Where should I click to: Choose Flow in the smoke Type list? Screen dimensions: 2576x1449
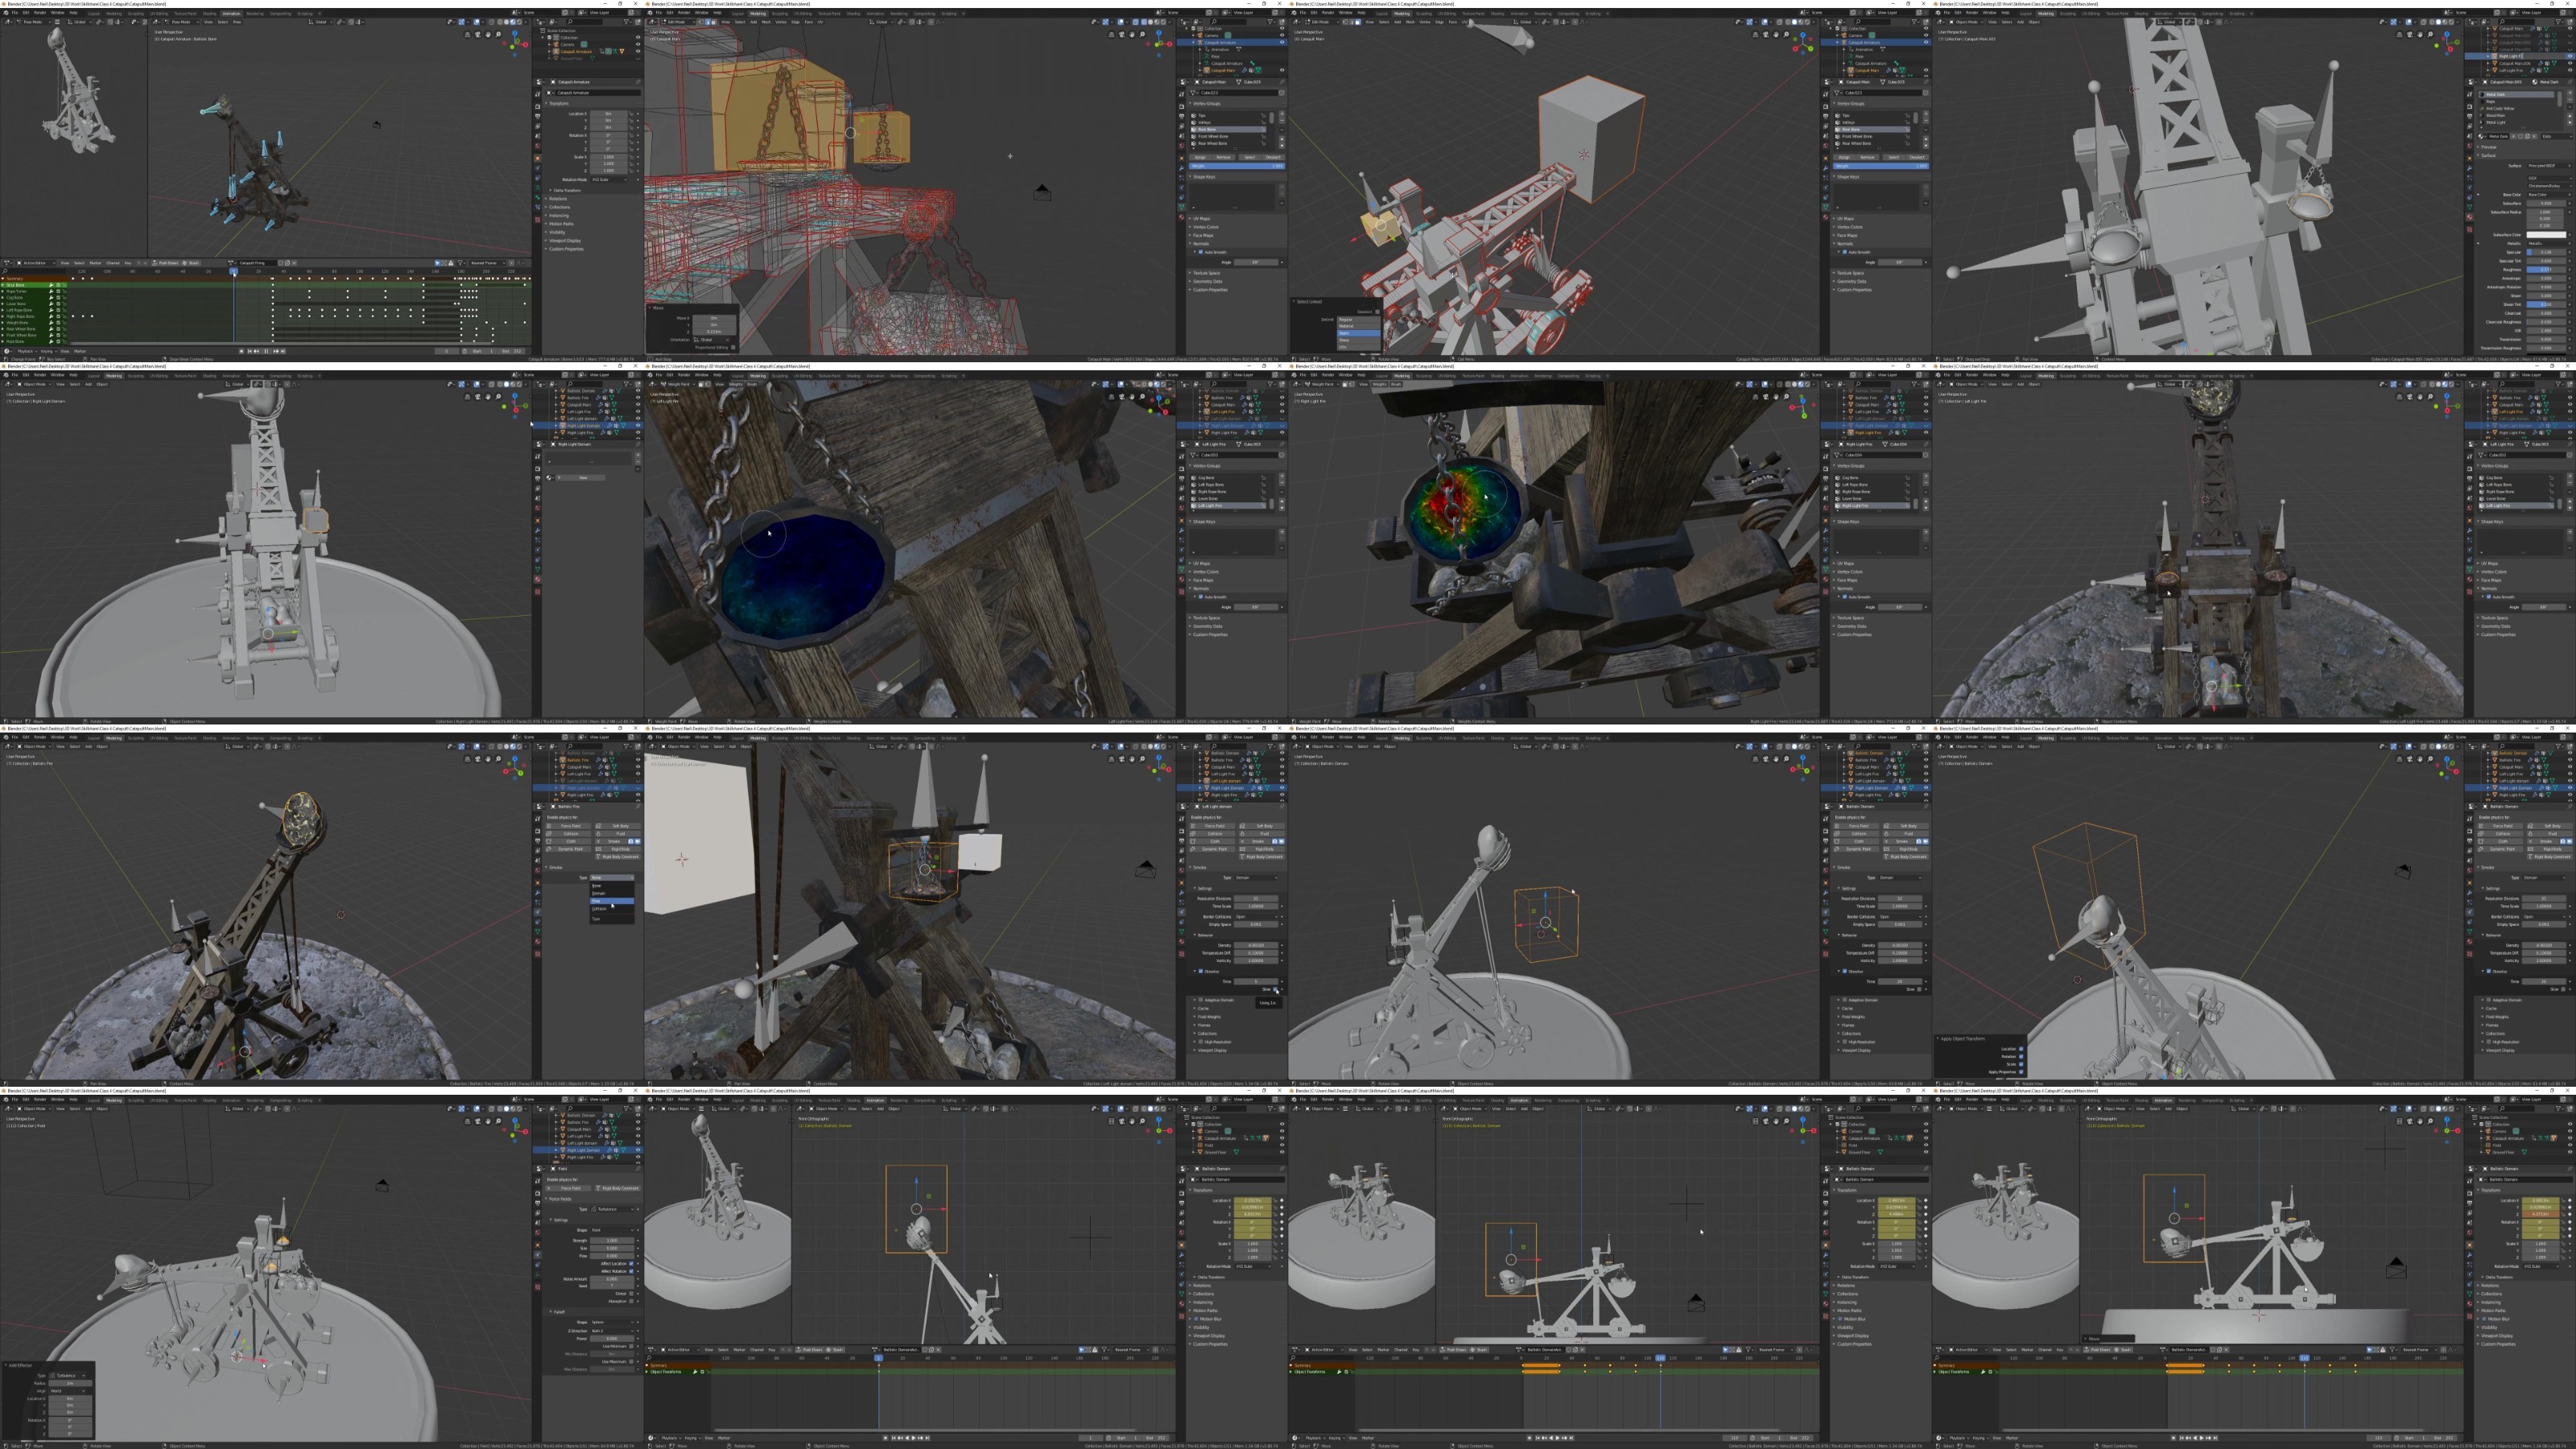click(x=612, y=901)
